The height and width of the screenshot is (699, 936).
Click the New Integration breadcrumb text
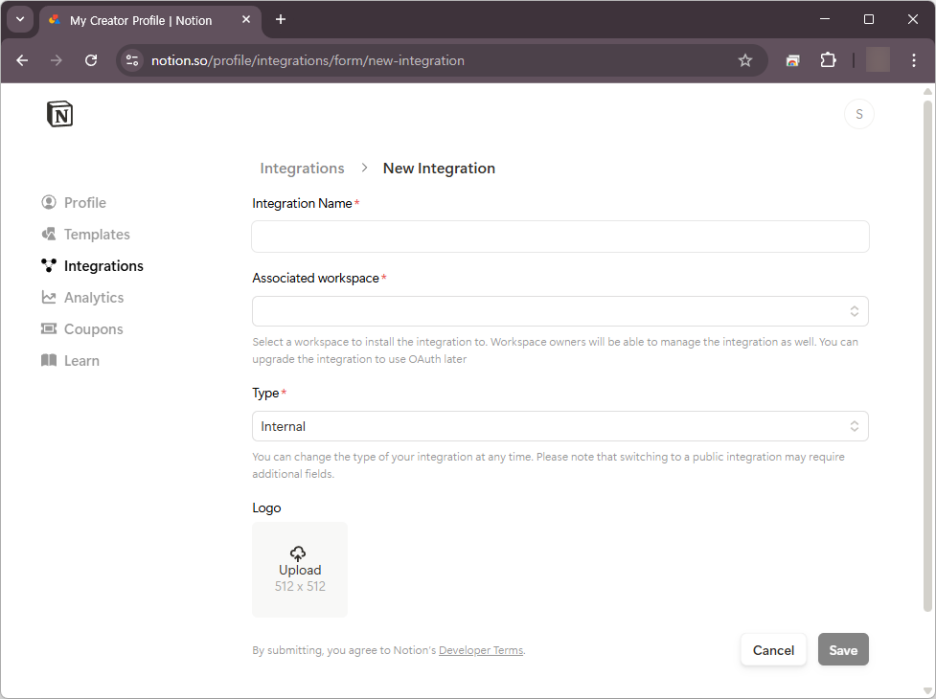point(439,168)
